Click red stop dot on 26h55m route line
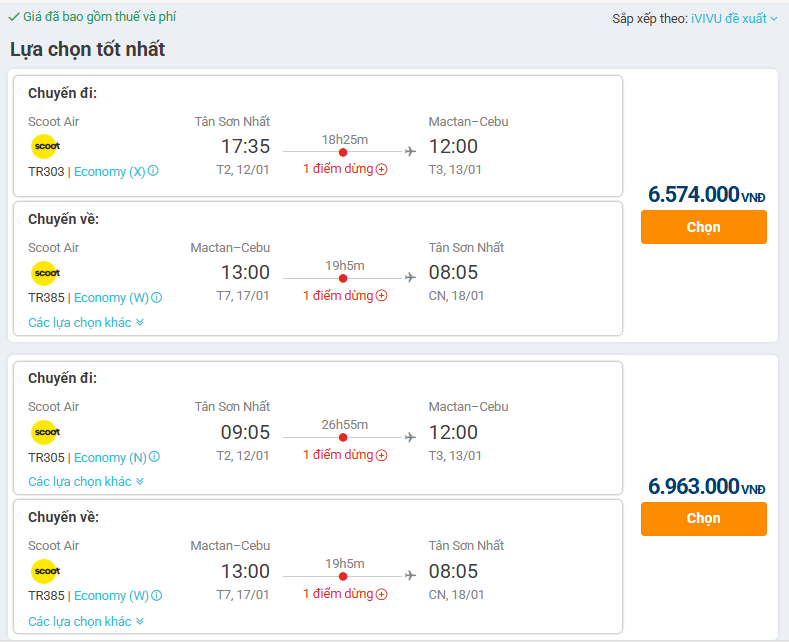The height and width of the screenshot is (642, 789). pyautogui.click(x=343, y=438)
